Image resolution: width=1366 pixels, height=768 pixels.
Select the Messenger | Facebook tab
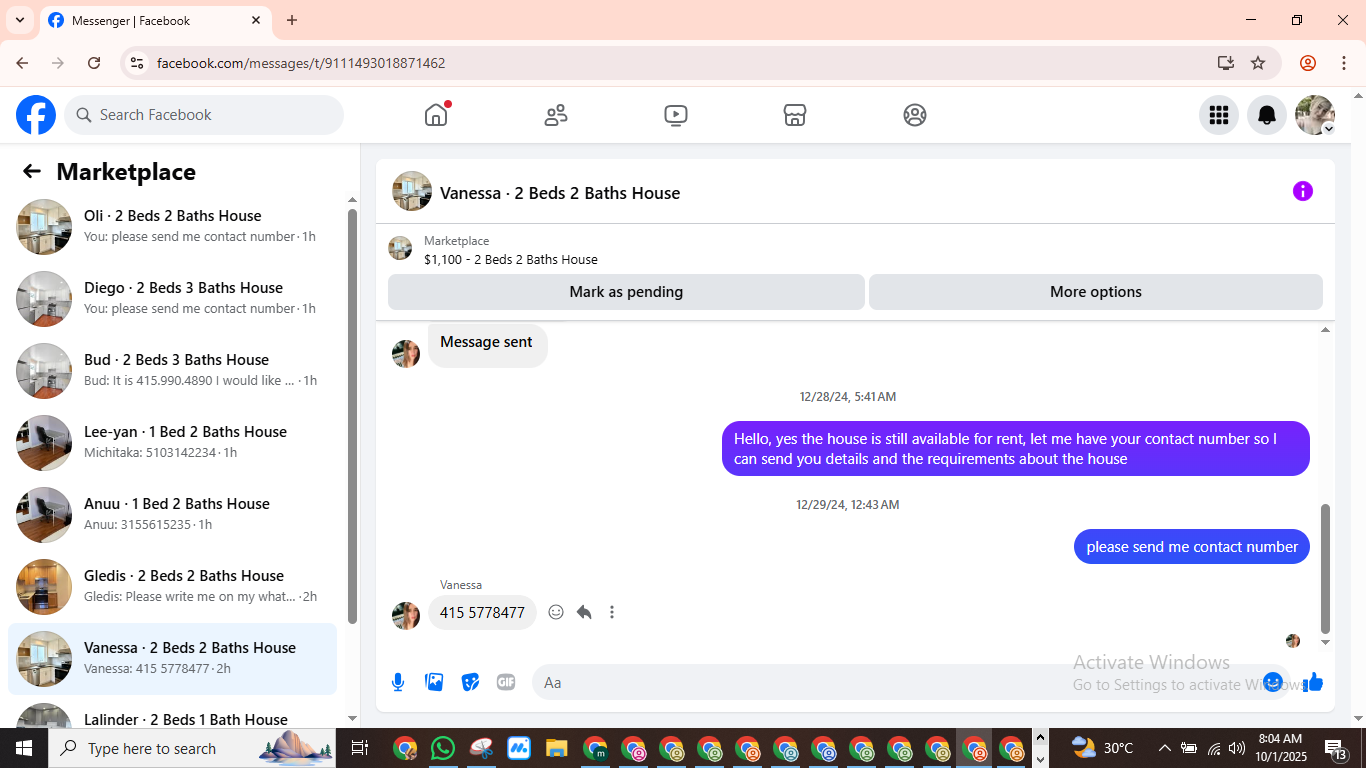pyautogui.click(x=155, y=20)
